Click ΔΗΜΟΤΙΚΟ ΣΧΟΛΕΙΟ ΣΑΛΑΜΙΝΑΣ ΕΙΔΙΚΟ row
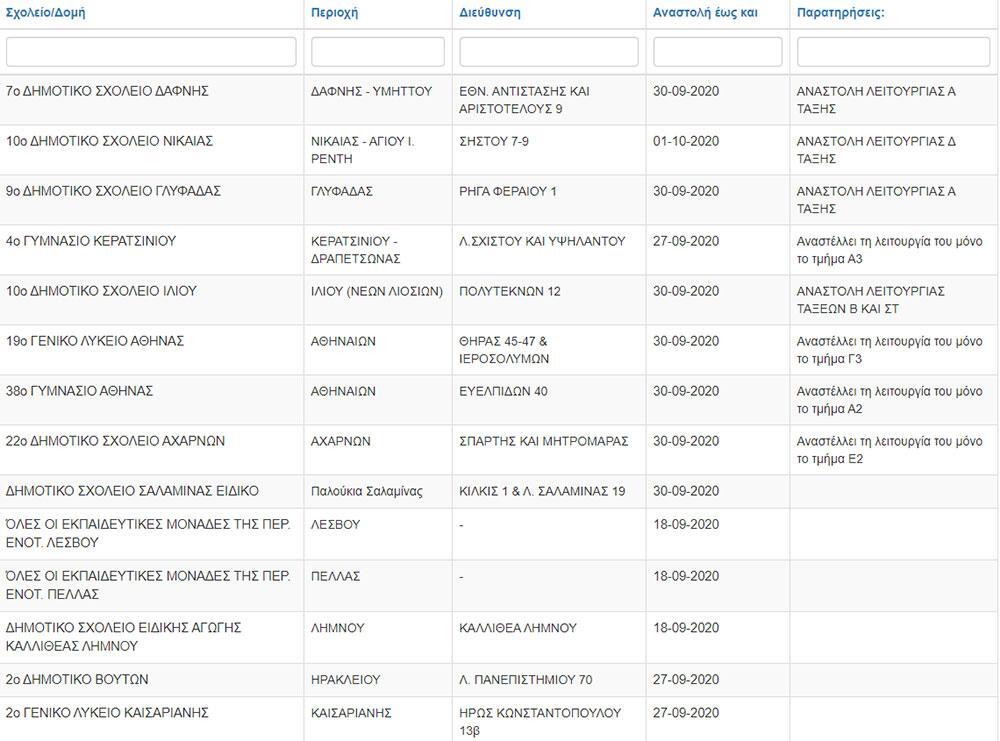Image resolution: width=1000 pixels, height=741 pixels. [x=132, y=491]
